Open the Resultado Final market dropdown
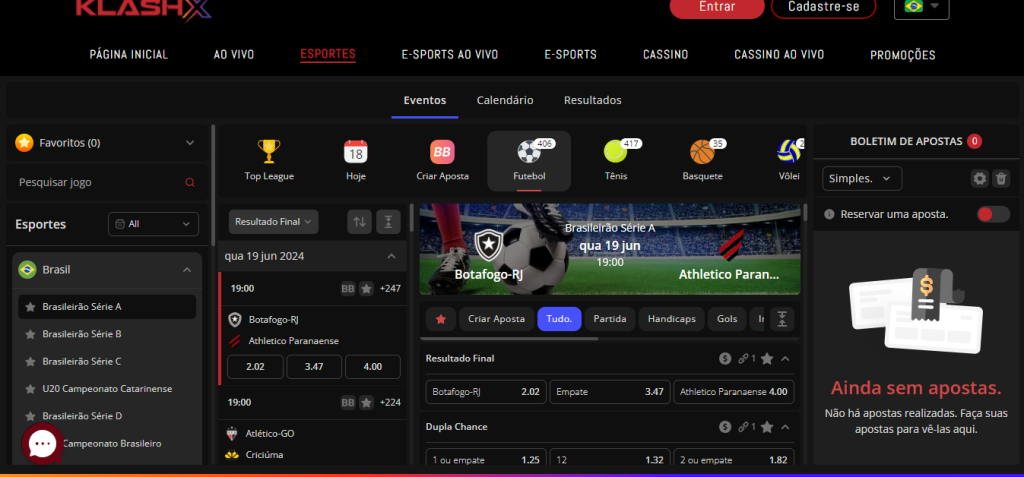The height and width of the screenshot is (477, 1024). [274, 222]
